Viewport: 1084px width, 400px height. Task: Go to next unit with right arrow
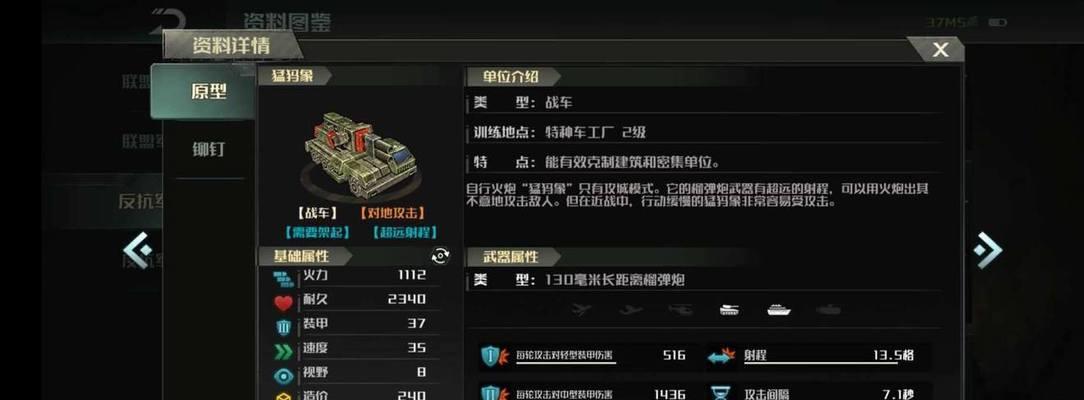(x=989, y=249)
